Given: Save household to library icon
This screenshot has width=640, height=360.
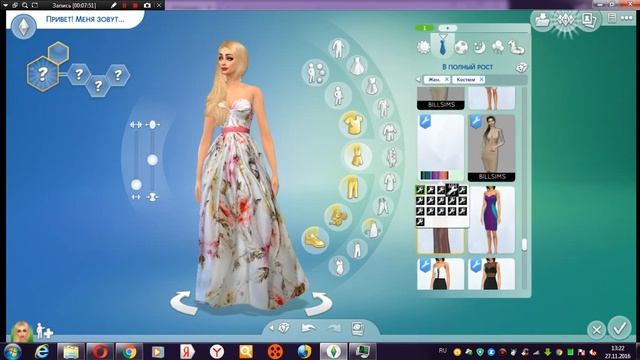Looking at the screenshot, I should (542, 20).
